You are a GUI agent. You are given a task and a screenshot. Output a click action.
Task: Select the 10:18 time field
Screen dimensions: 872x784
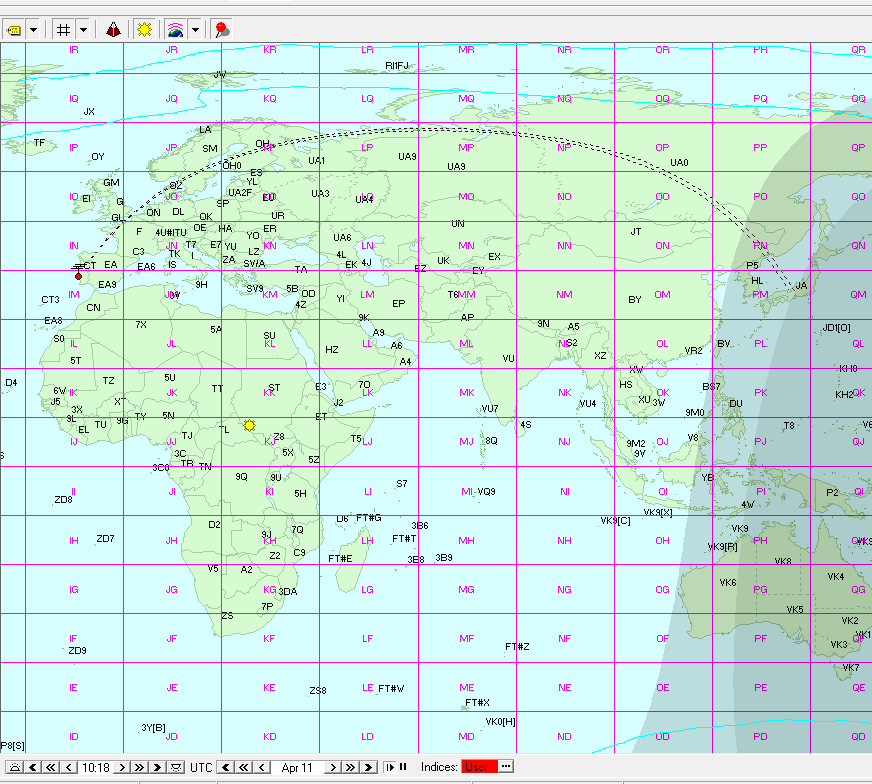pos(96,767)
